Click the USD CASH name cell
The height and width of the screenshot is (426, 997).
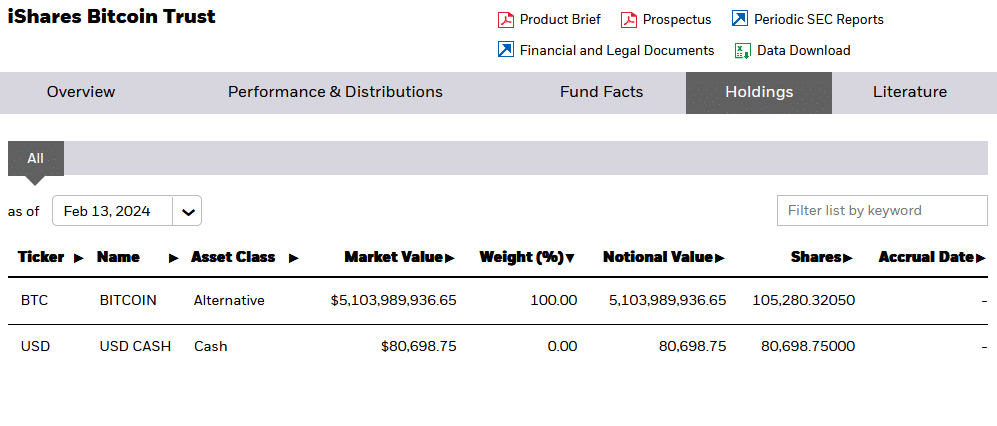point(135,347)
